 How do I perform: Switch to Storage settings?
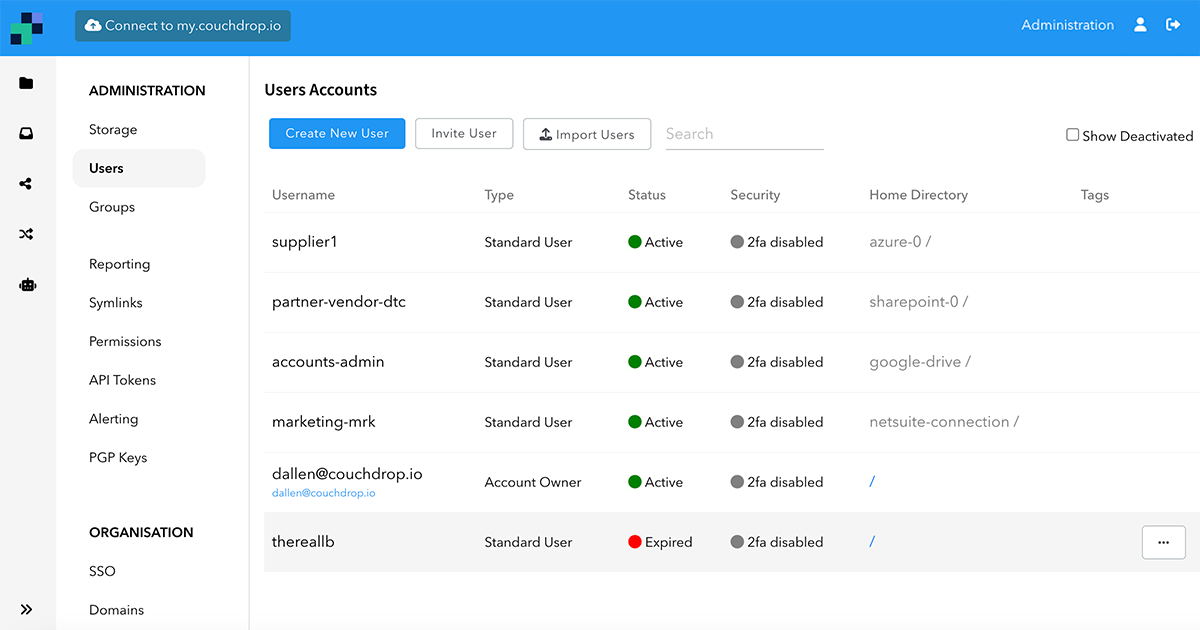pyautogui.click(x=112, y=129)
